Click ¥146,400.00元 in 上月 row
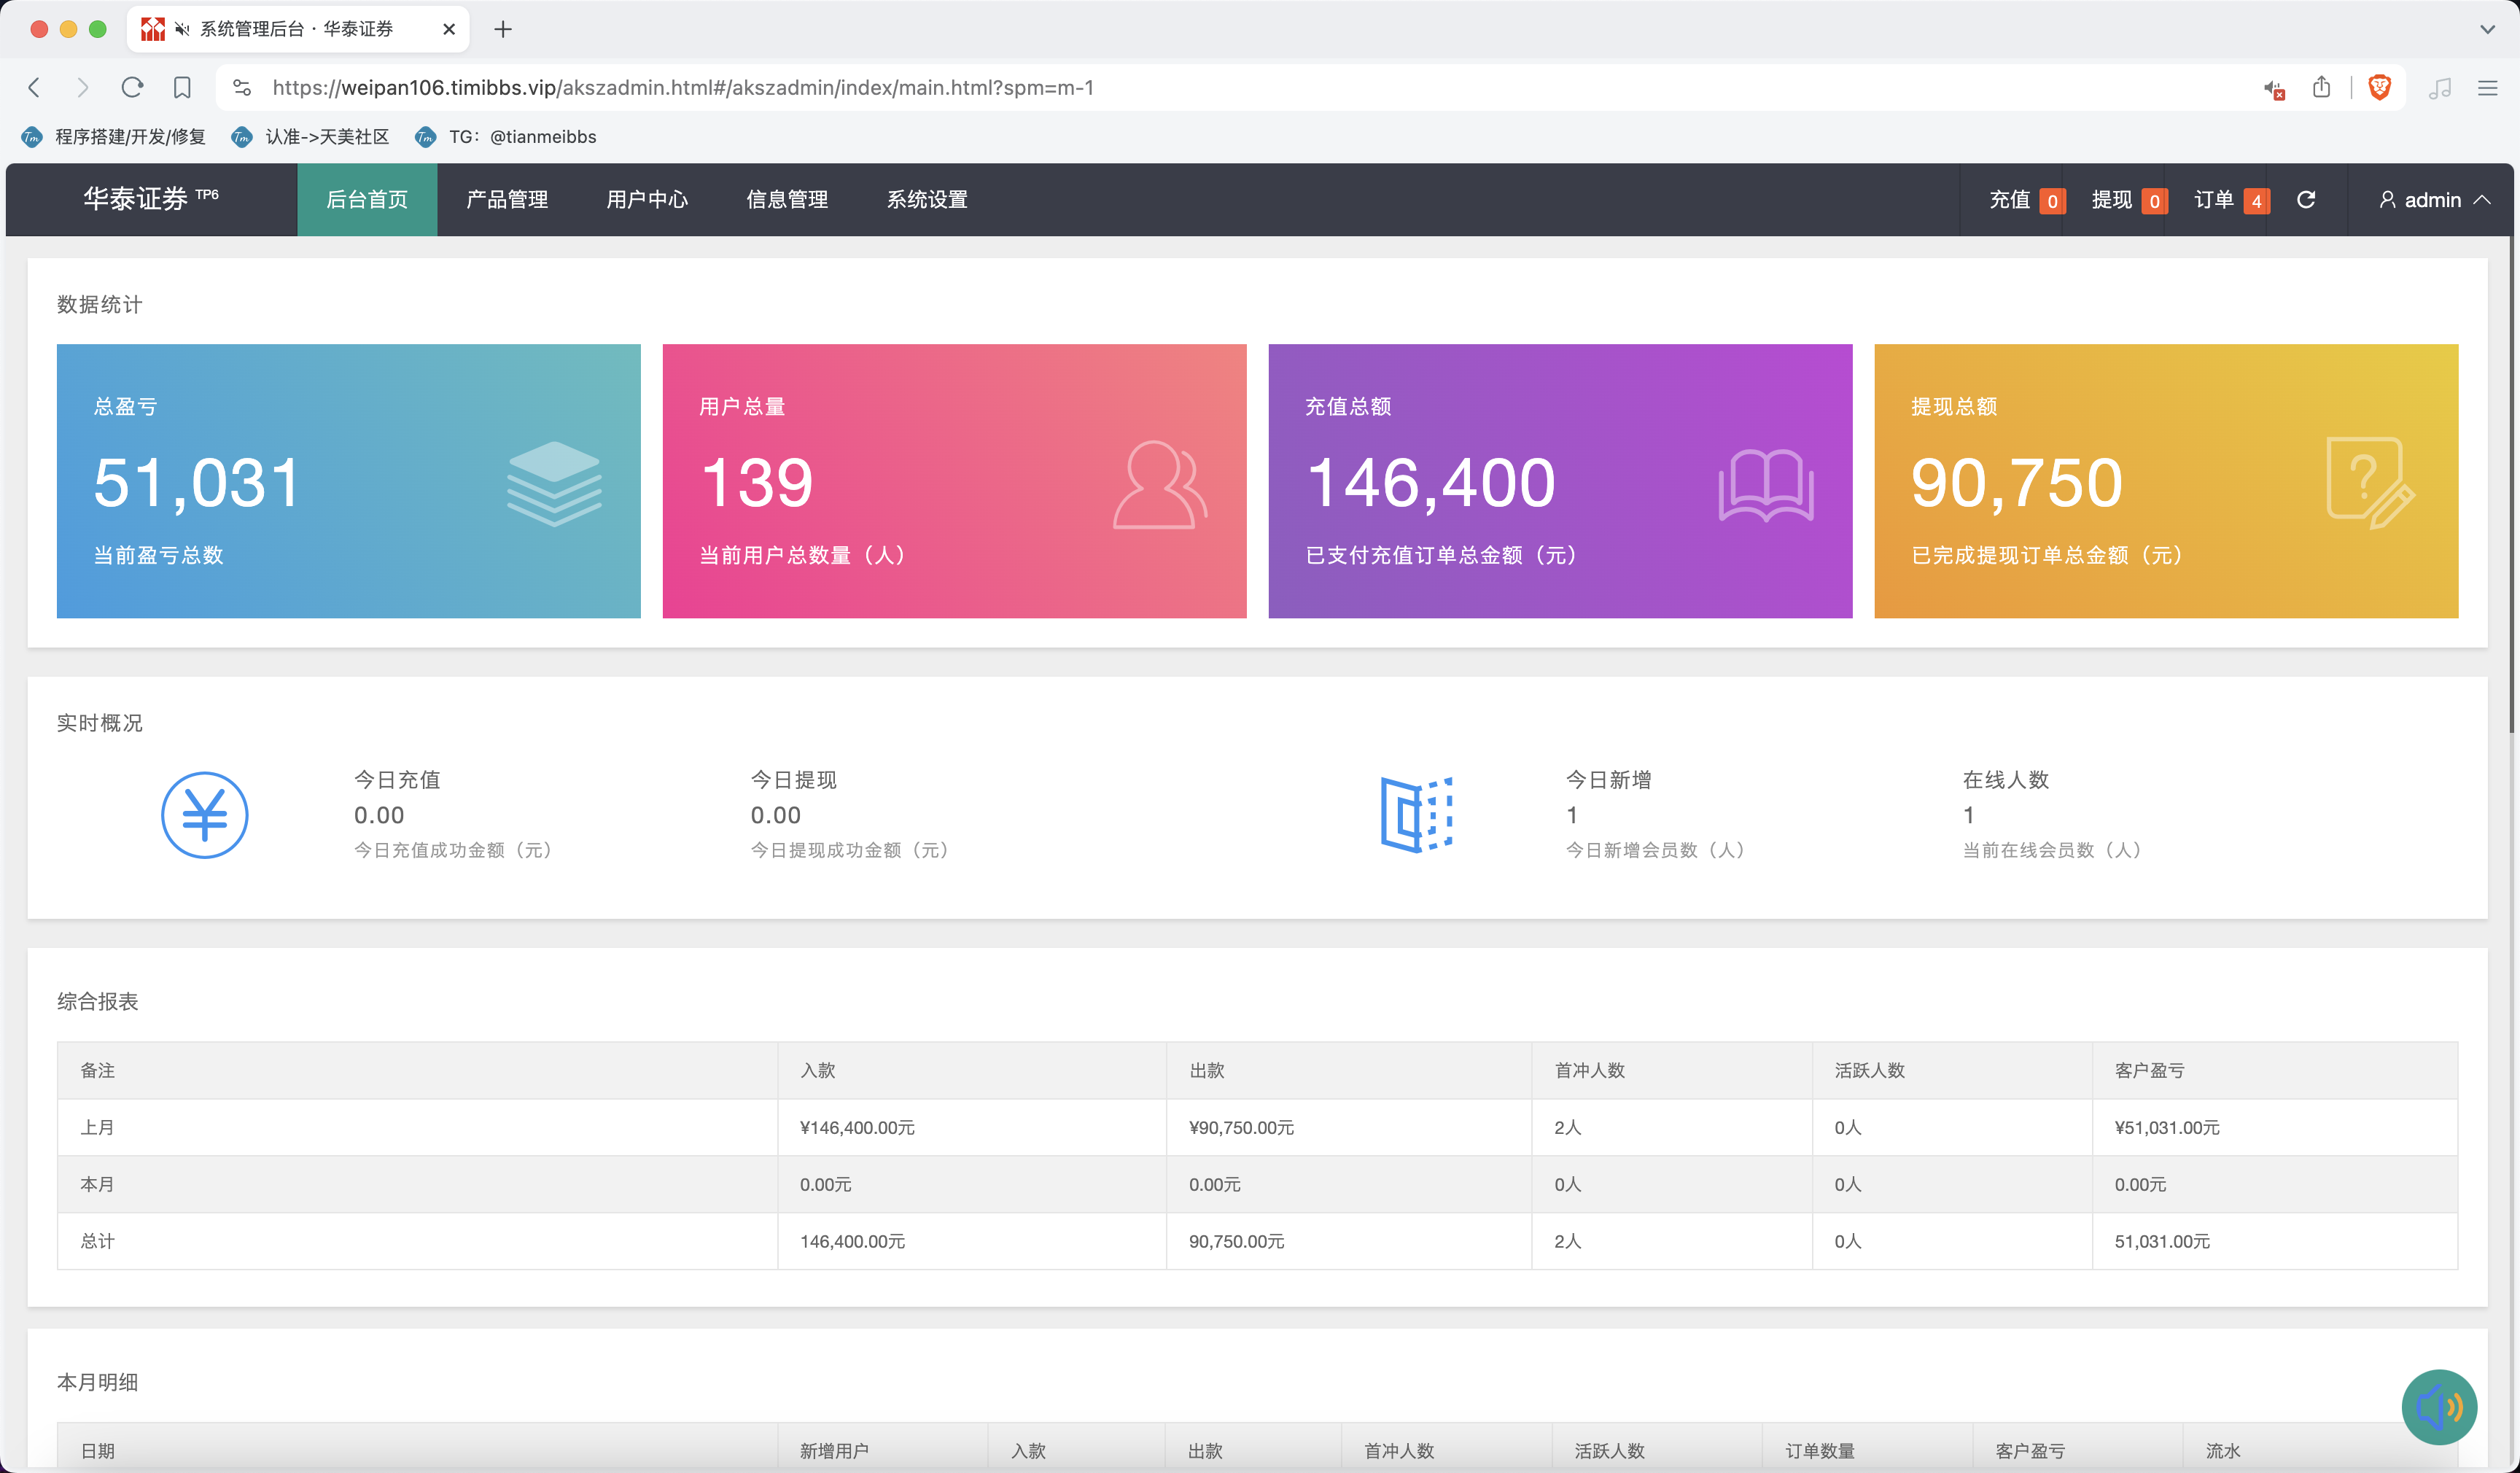This screenshot has width=2520, height=1473. (857, 1127)
